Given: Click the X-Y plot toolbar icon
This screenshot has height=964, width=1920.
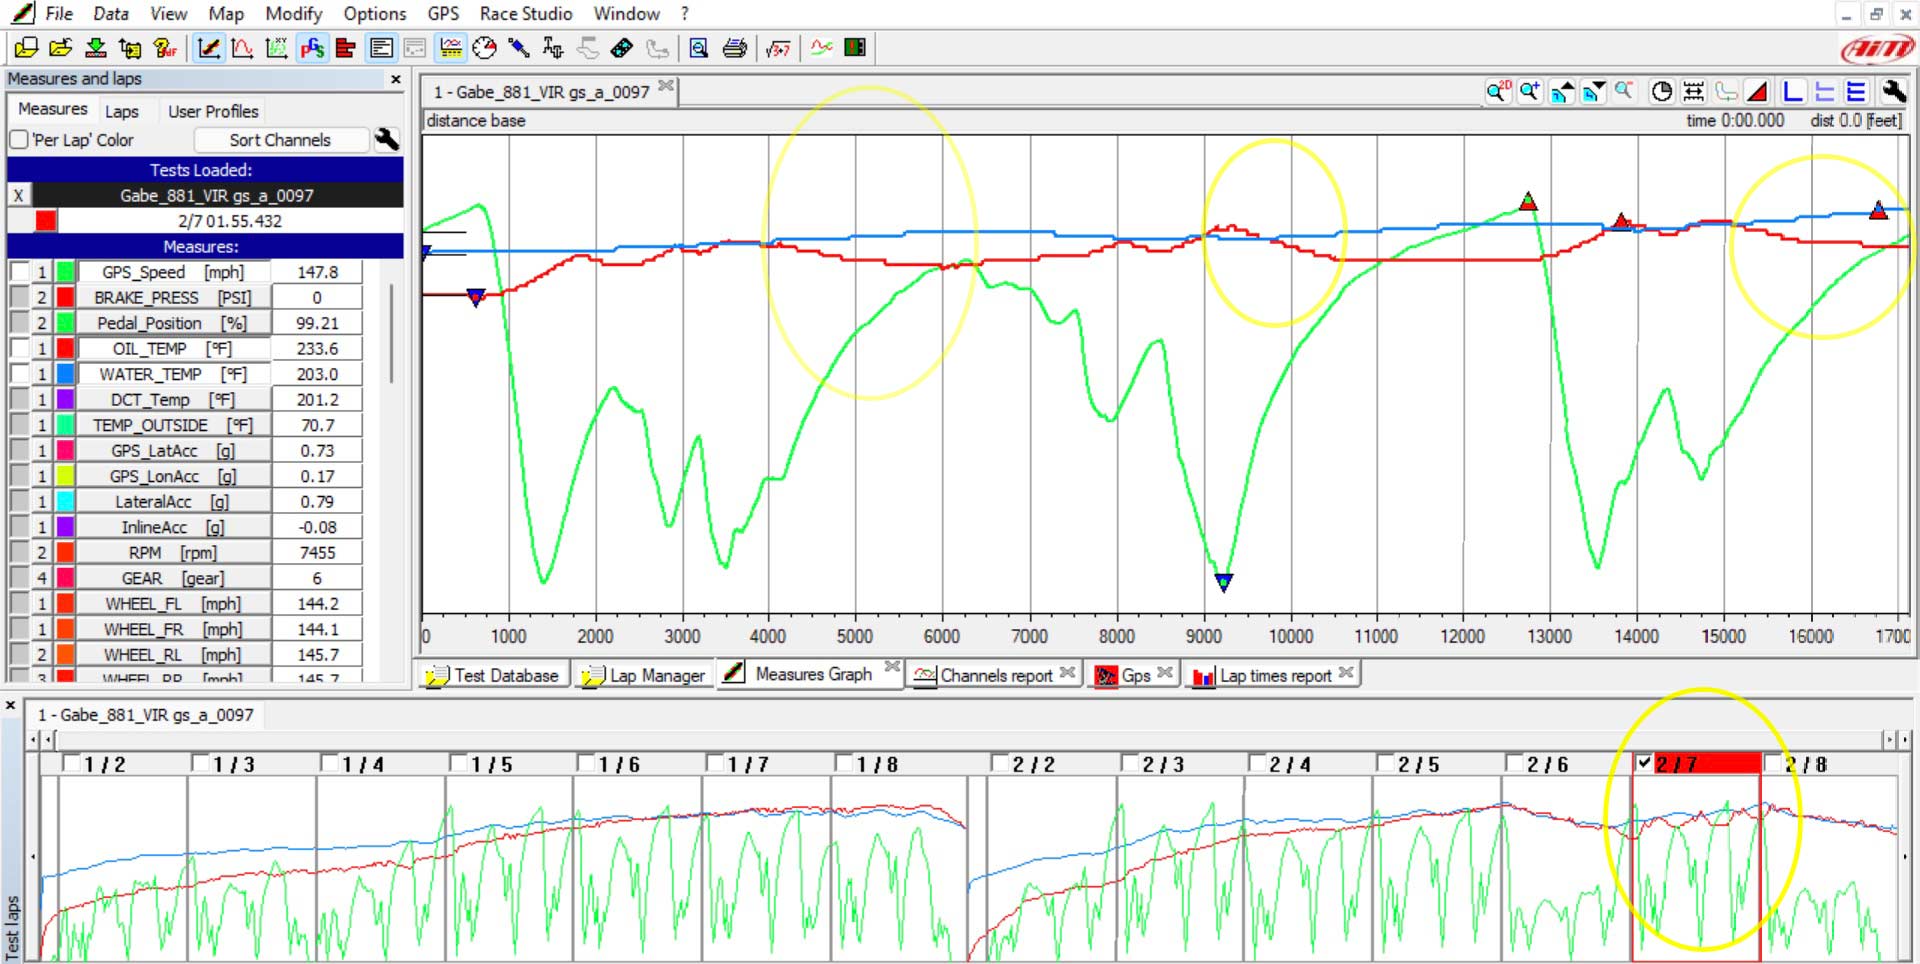Looking at the screenshot, I should coord(277,48).
